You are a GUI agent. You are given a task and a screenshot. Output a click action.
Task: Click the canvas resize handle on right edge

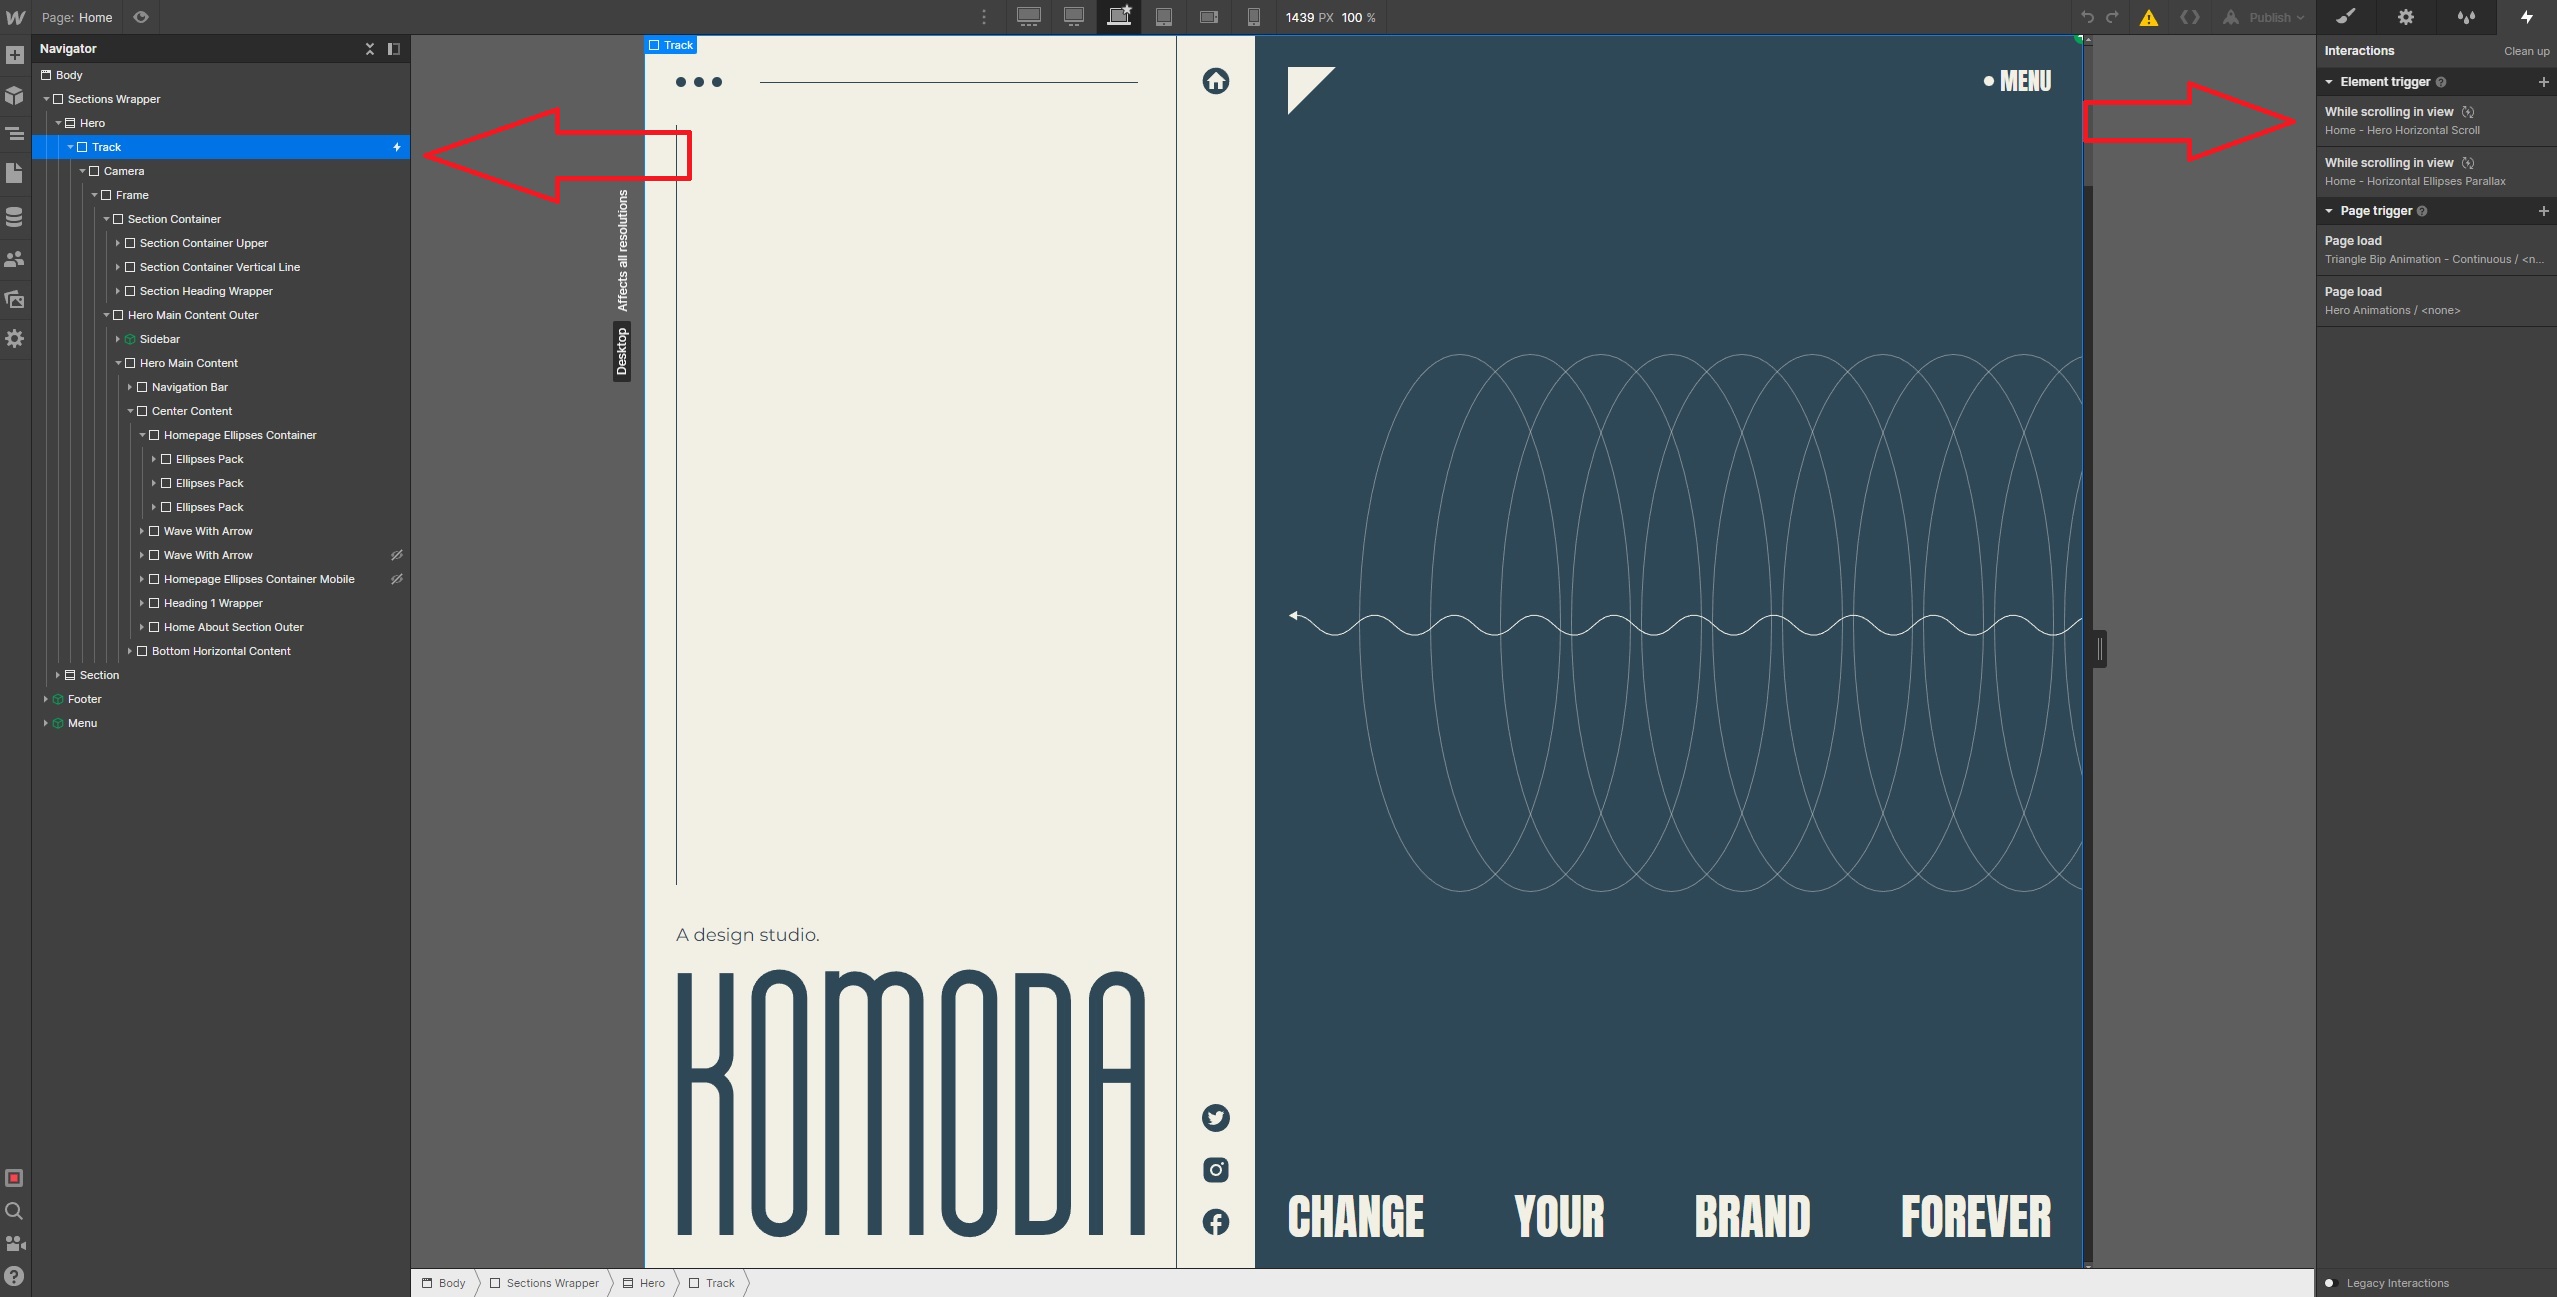click(2099, 649)
